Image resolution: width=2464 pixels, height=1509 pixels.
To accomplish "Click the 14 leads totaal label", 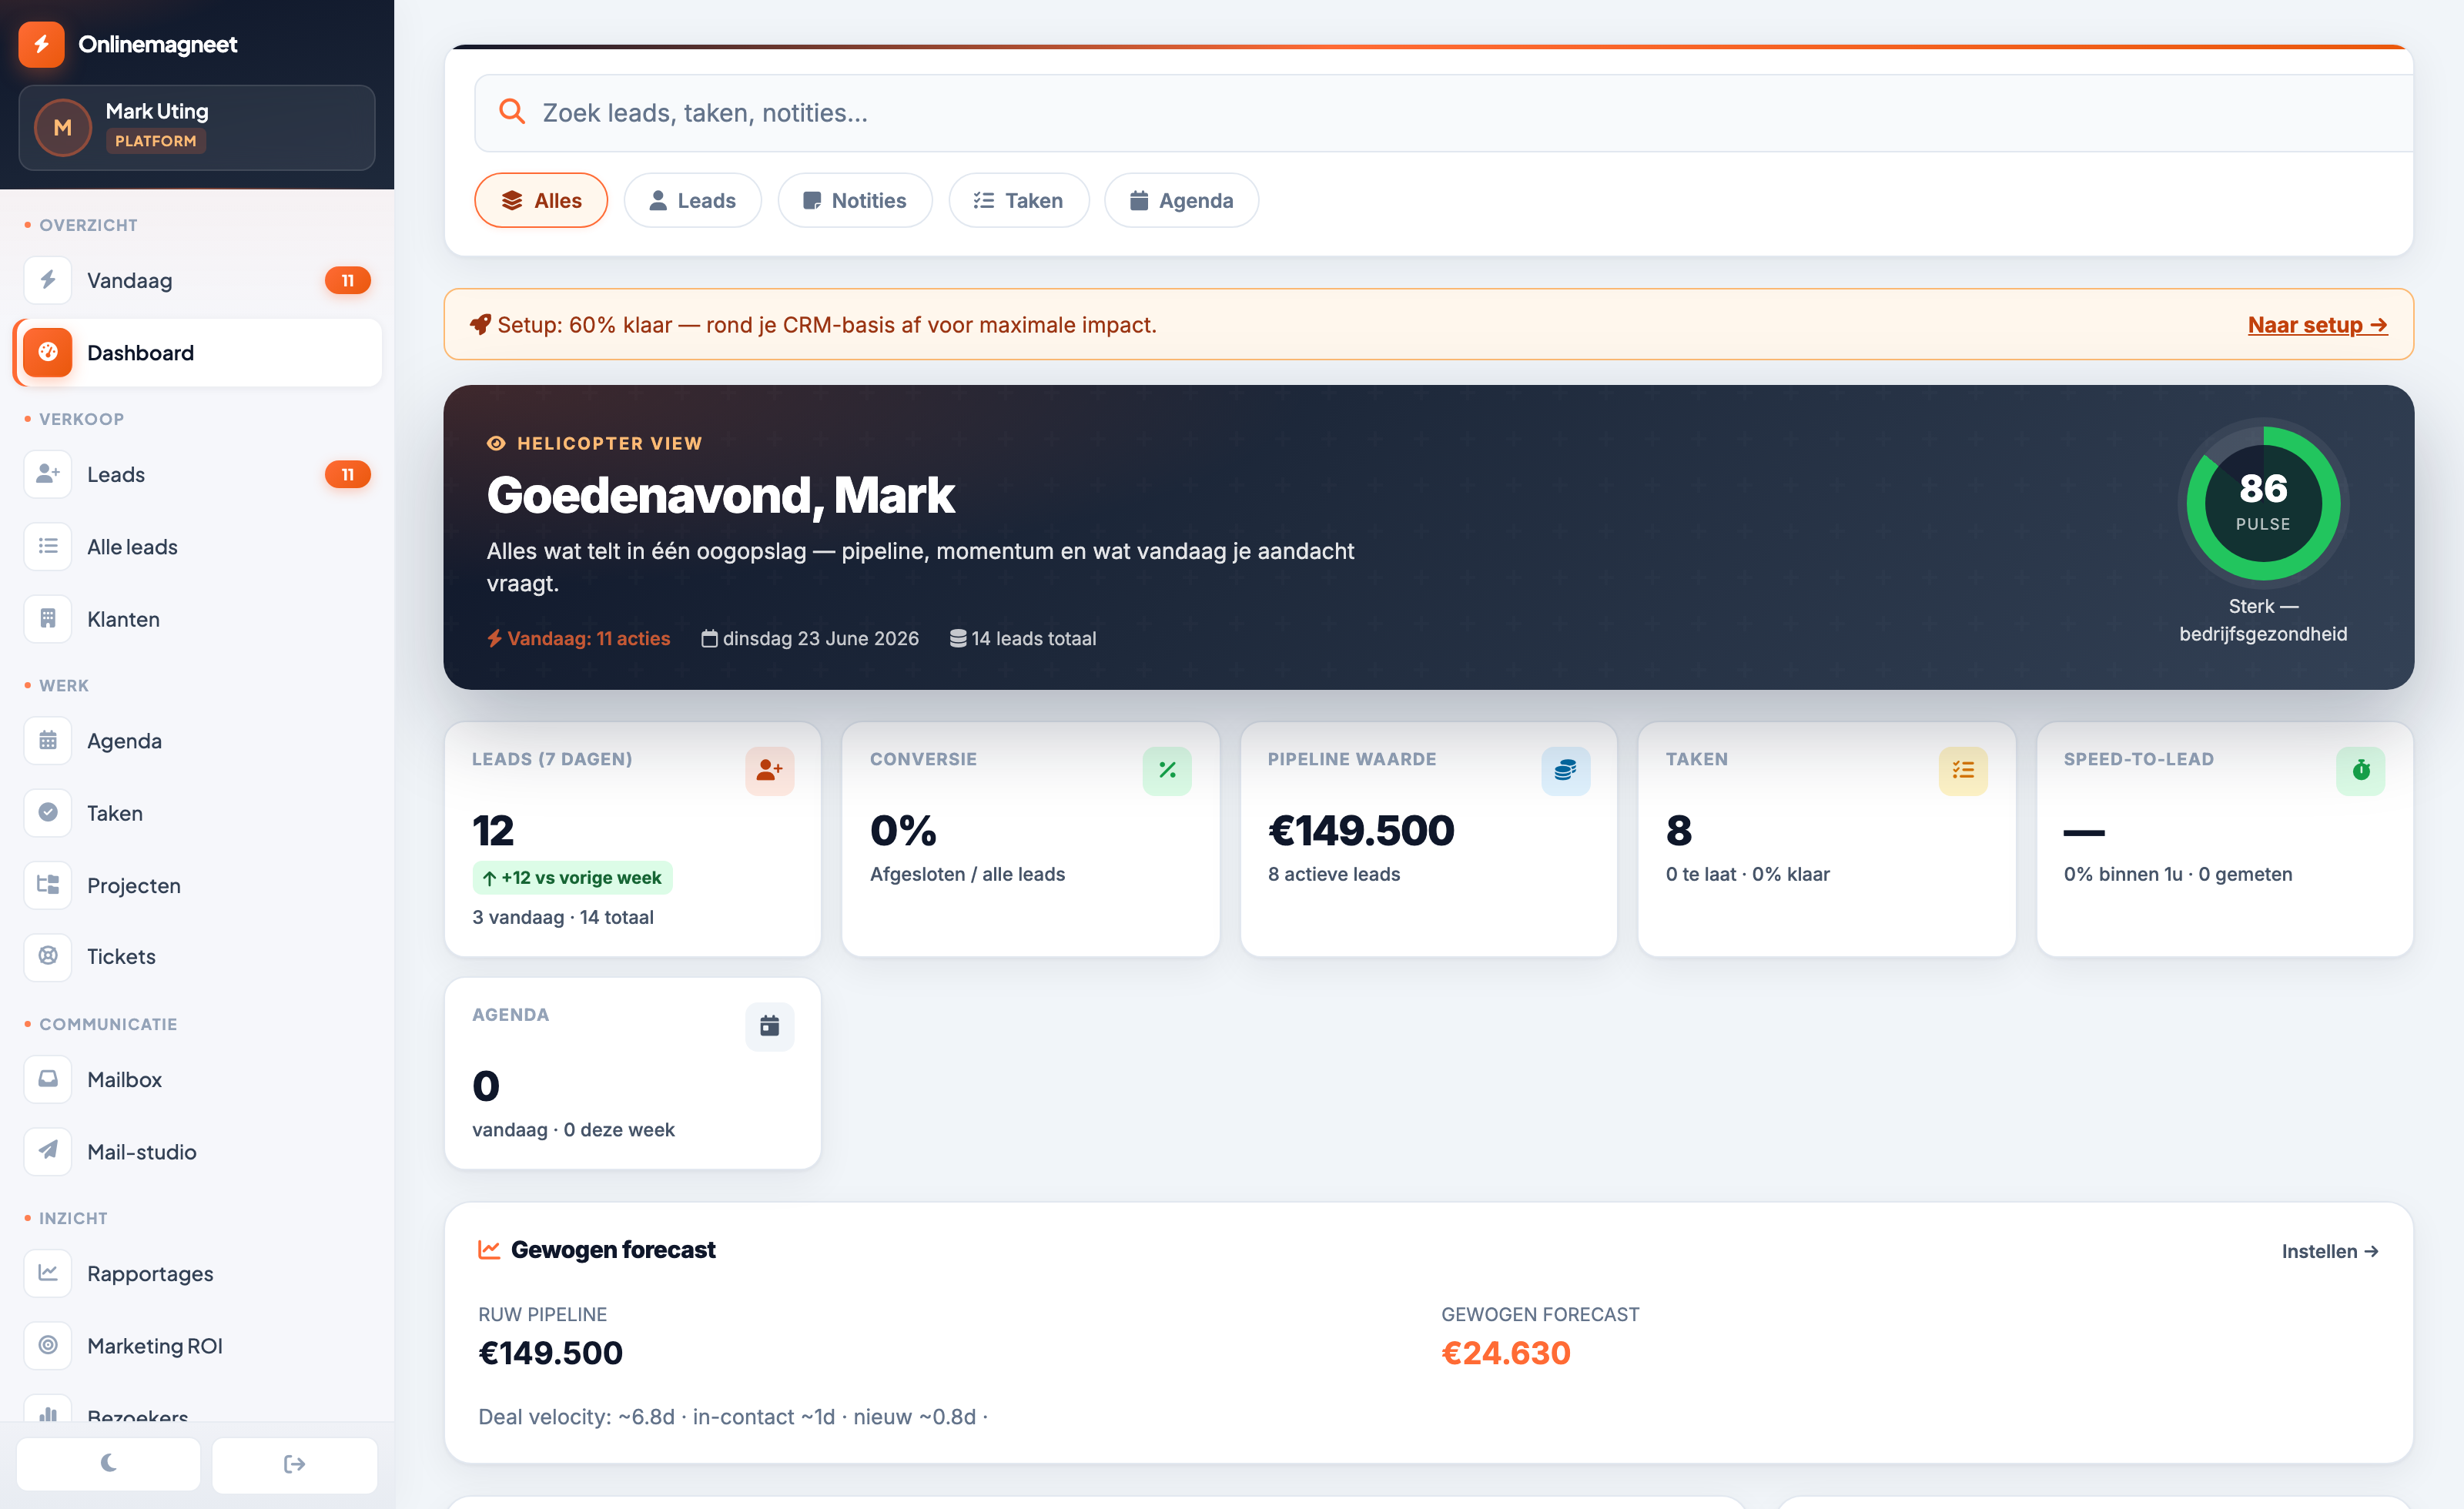I will tap(1022, 638).
